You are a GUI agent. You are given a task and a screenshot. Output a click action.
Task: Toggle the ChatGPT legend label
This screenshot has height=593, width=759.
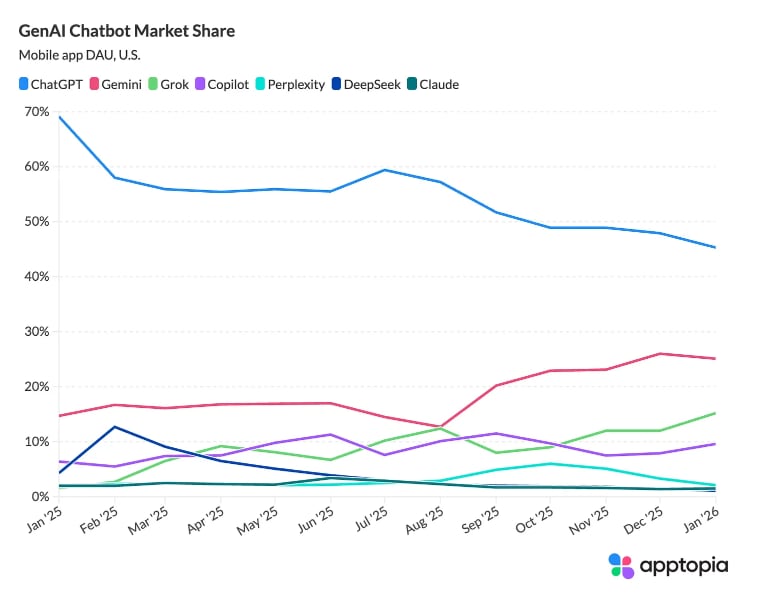click(x=58, y=84)
